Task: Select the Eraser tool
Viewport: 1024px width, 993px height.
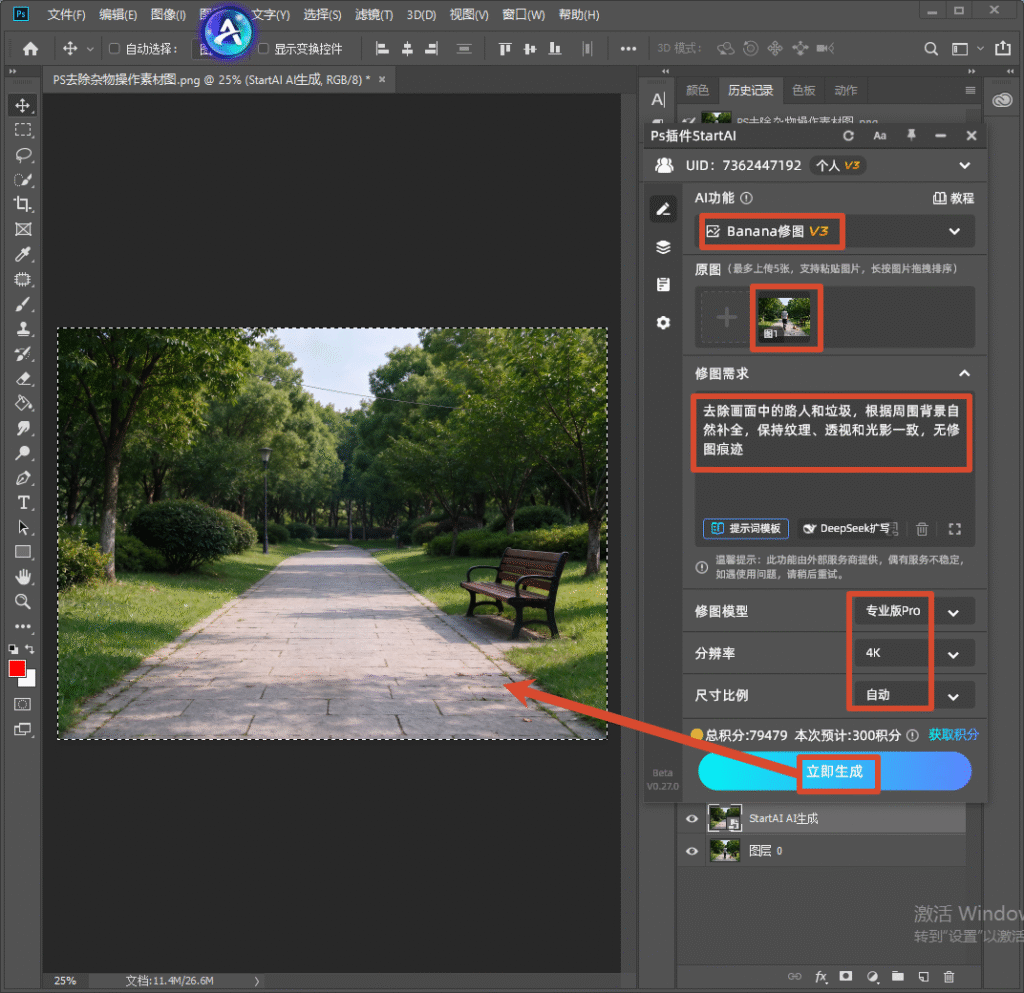Action: (x=23, y=379)
